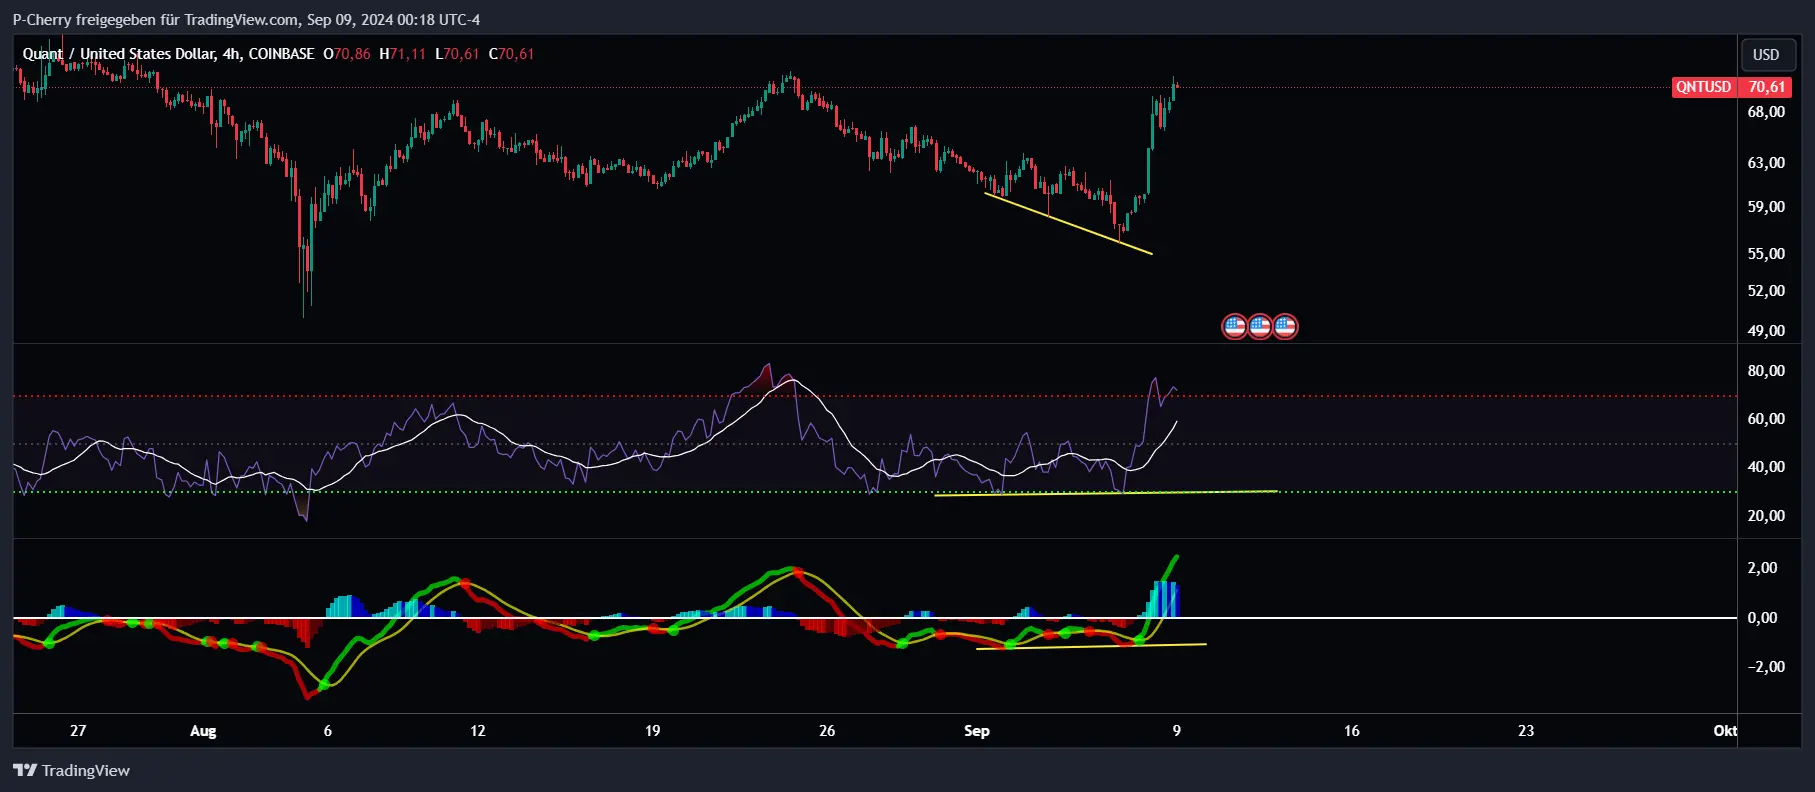Click the close value C70,61
The image size is (1815, 792).
click(511, 54)
